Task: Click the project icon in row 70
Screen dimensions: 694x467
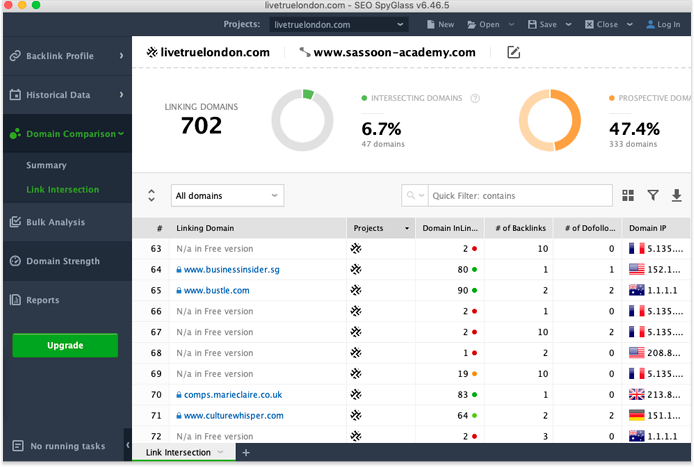Action: tap(356, 395)
